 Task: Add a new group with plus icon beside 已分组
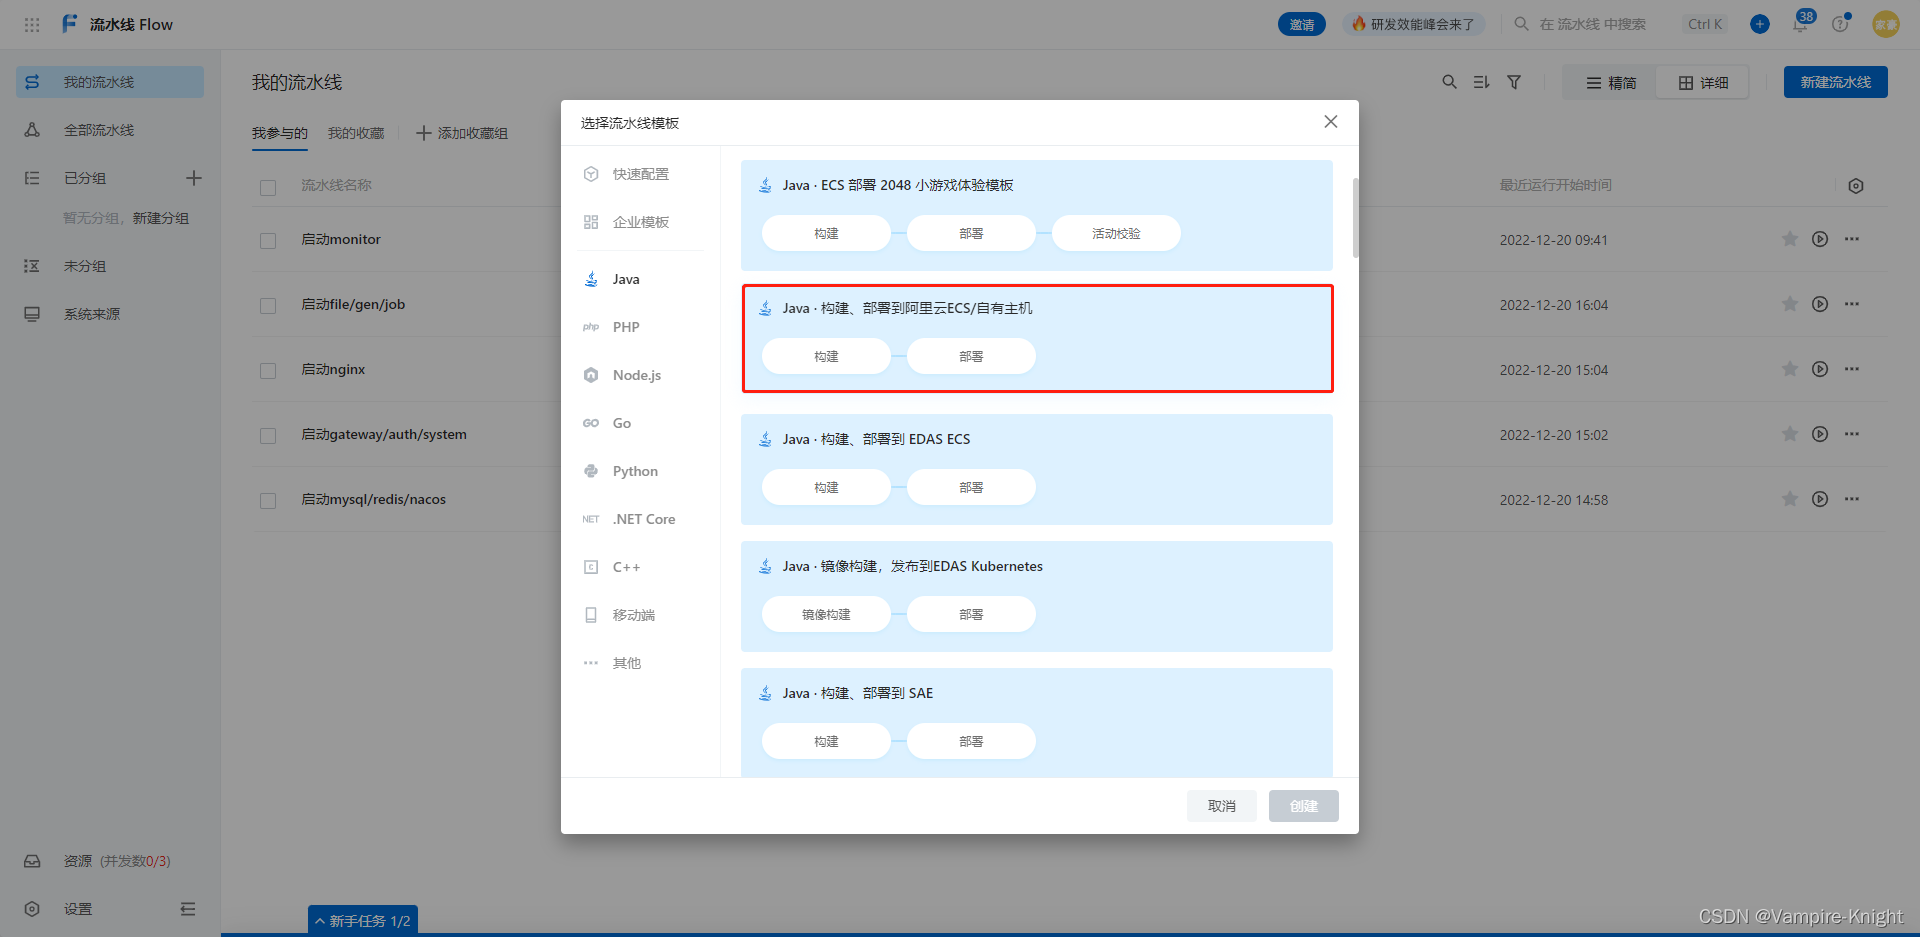coord(194,178)
